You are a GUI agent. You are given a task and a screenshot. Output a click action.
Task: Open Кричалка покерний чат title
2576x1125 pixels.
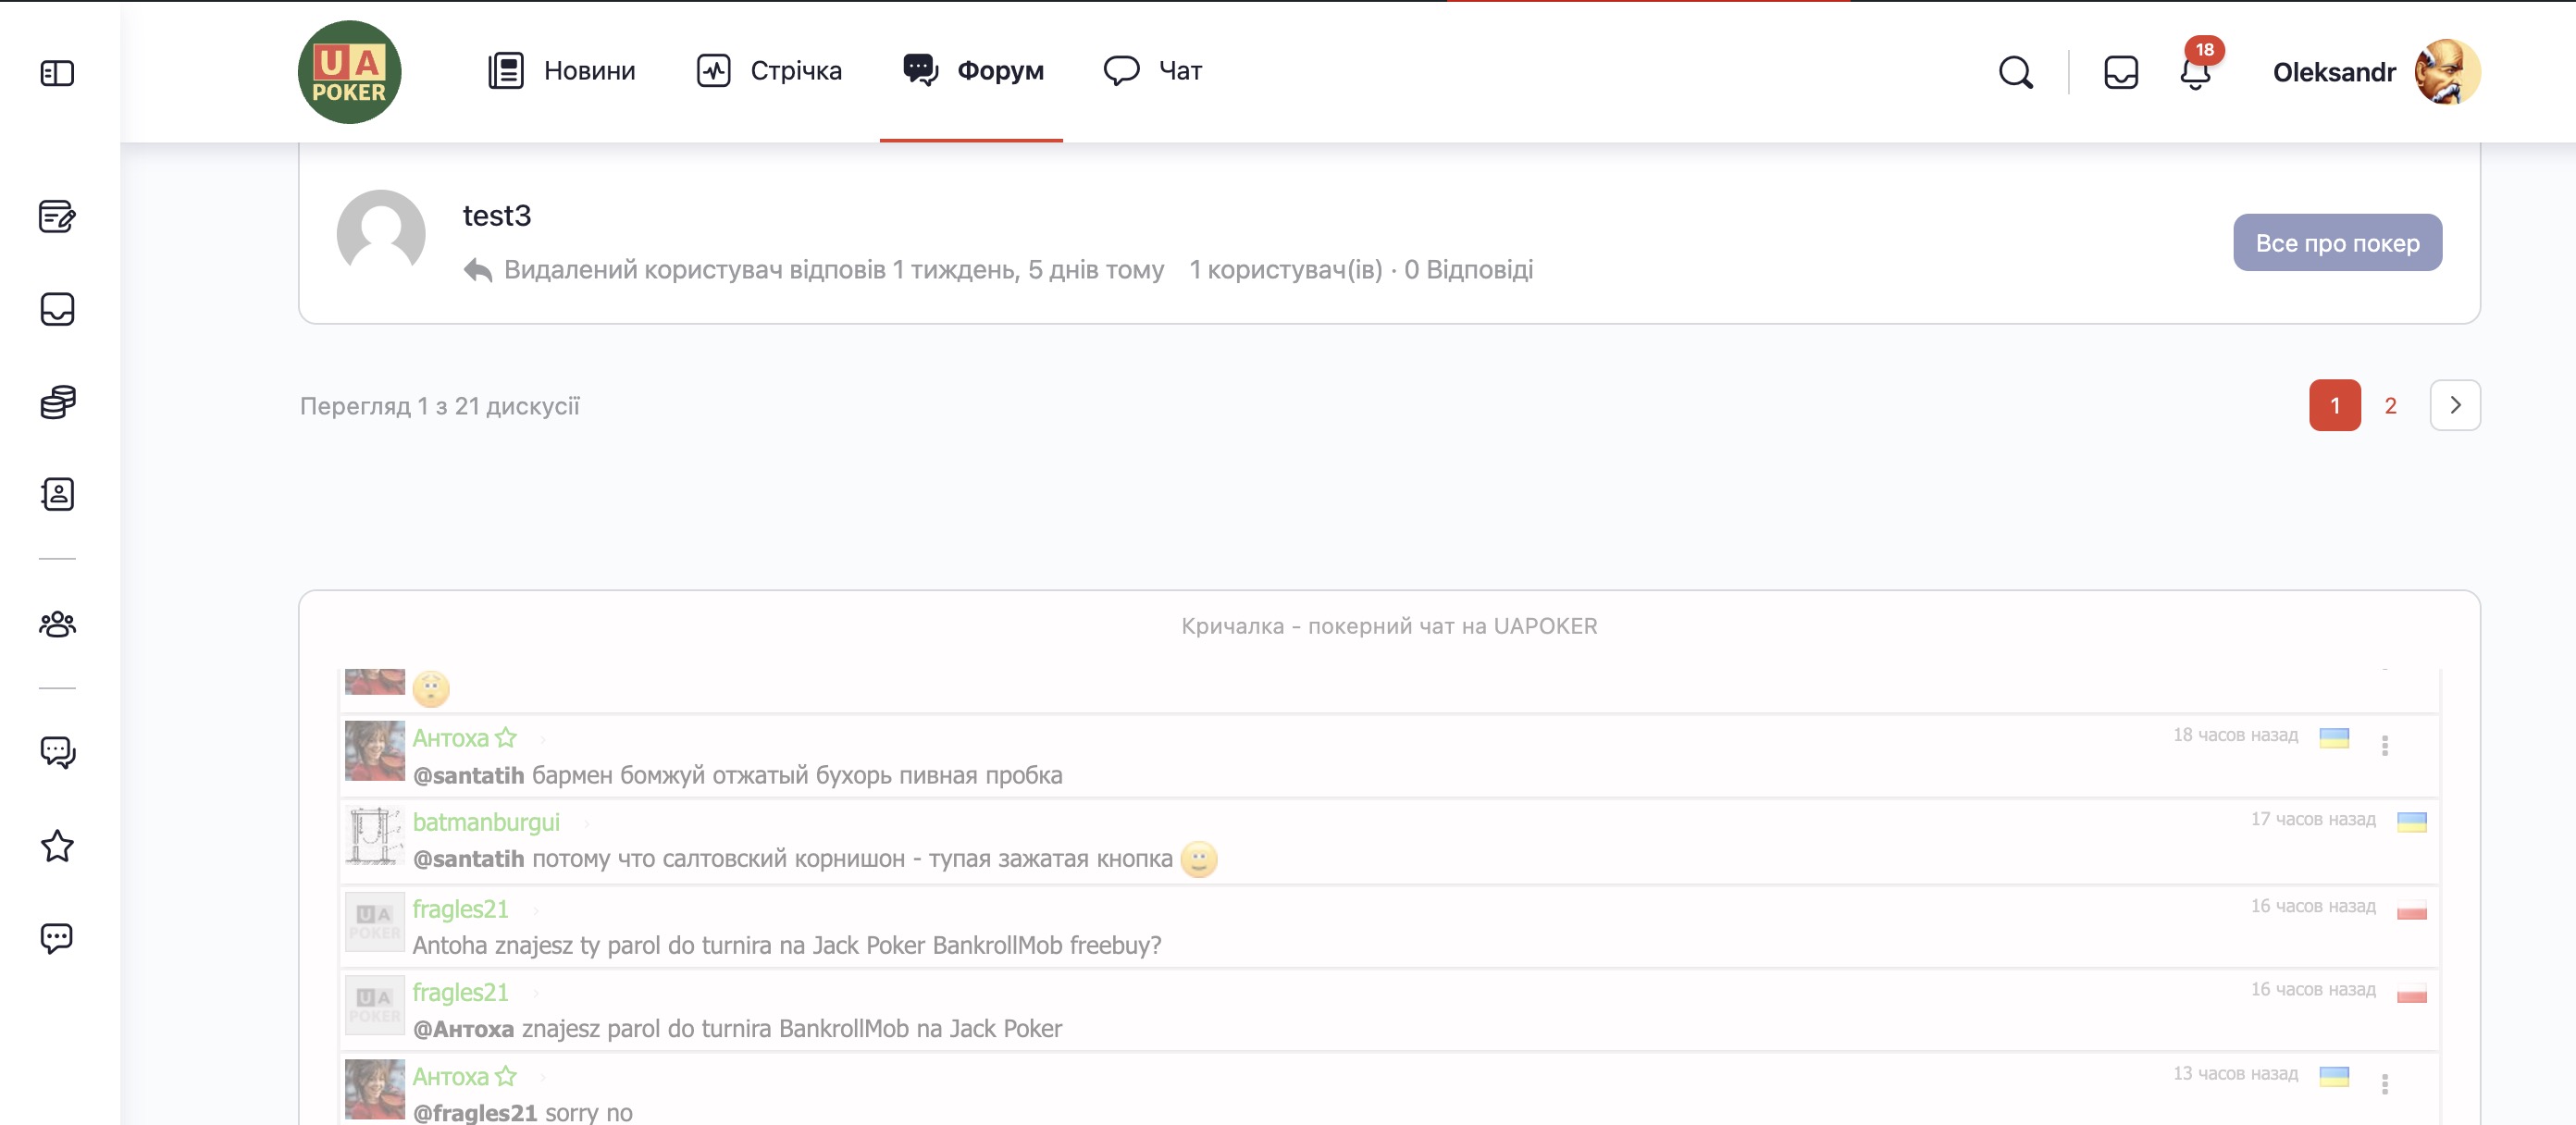pyautogui.click(x=1389, y=626)
